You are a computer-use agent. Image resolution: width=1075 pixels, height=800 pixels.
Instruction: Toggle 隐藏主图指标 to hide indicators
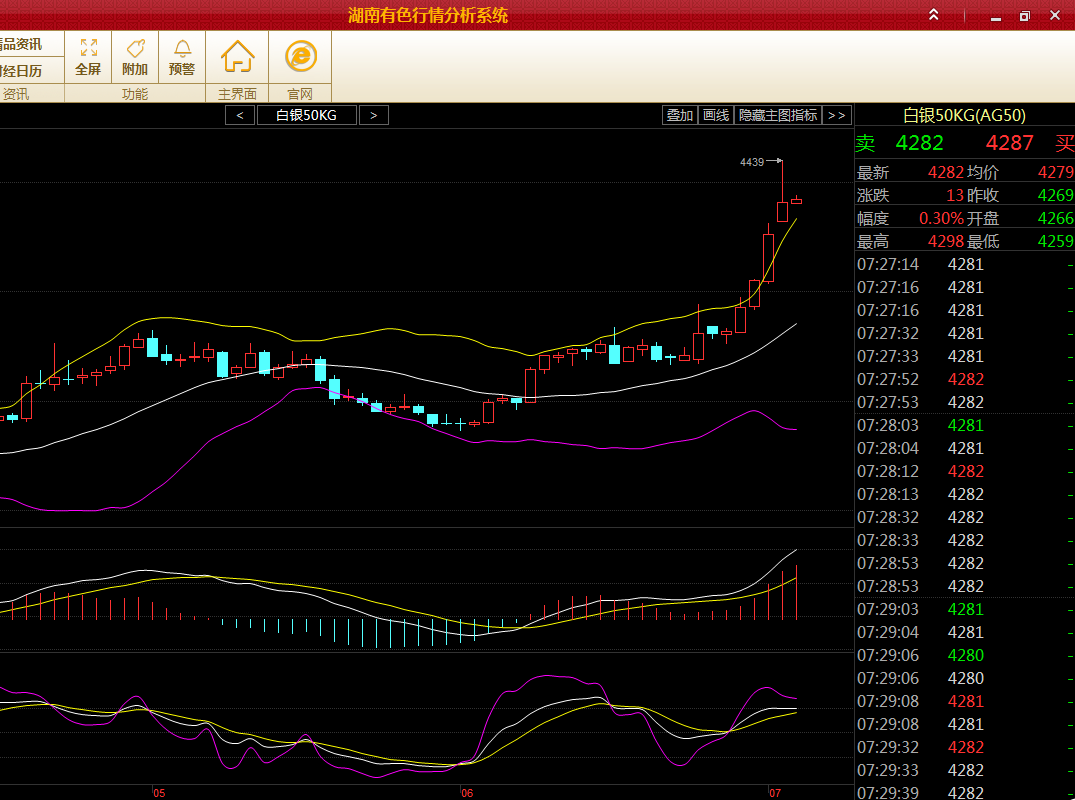tap(777, 115)
